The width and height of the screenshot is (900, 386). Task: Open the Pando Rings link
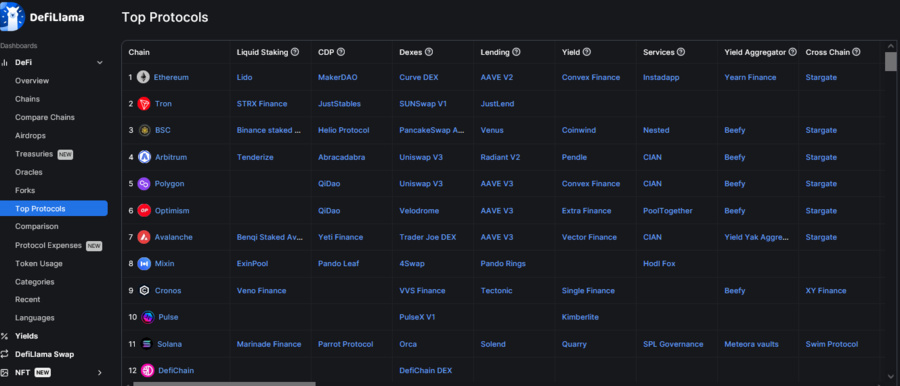click(x=503, y=264)
